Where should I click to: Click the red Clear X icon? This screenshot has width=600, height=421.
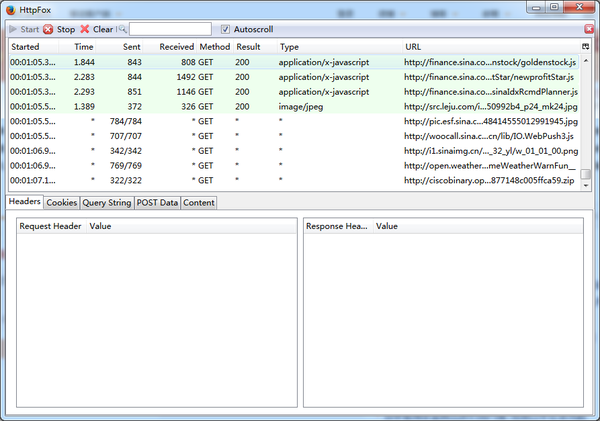coord(85,30)
